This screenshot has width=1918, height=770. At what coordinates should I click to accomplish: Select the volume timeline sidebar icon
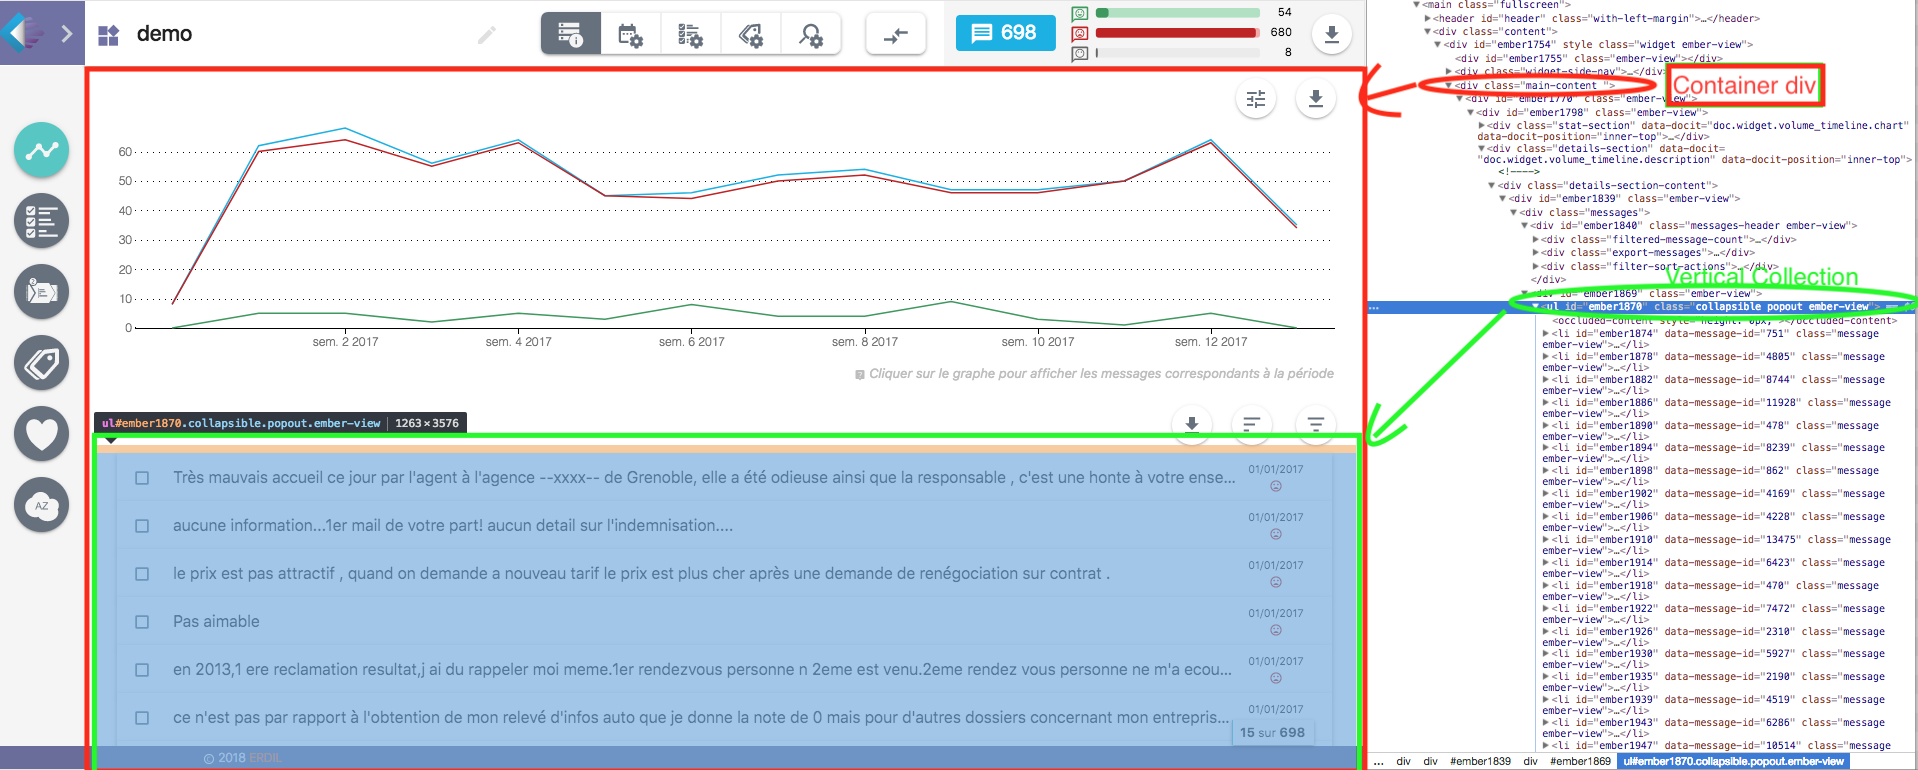42,151
